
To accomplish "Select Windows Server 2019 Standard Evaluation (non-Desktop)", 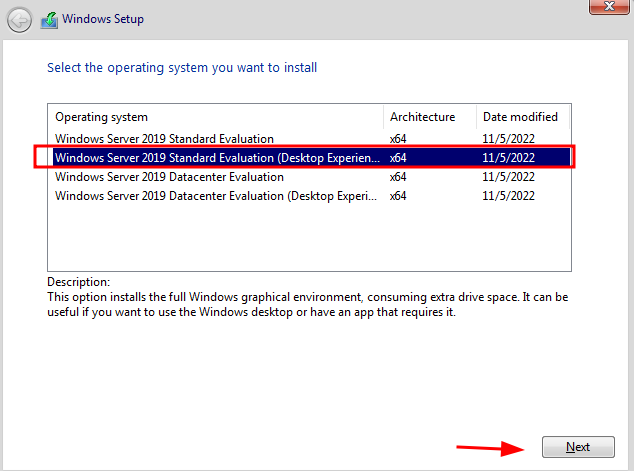I will coord(309,139).
